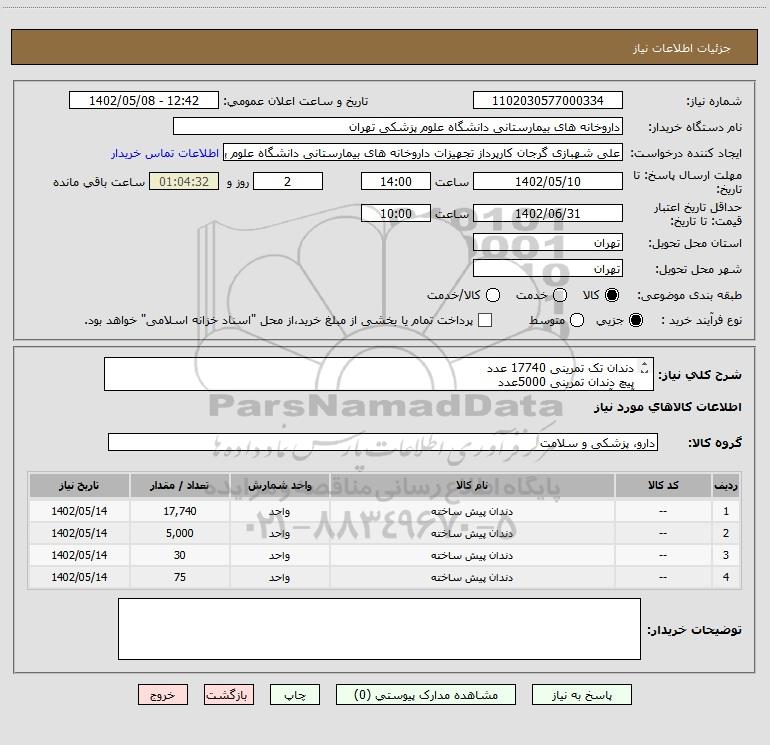This screenshot has width=770, height=745.
Task: Click the بازگشت back button
Action: [229, 695]
